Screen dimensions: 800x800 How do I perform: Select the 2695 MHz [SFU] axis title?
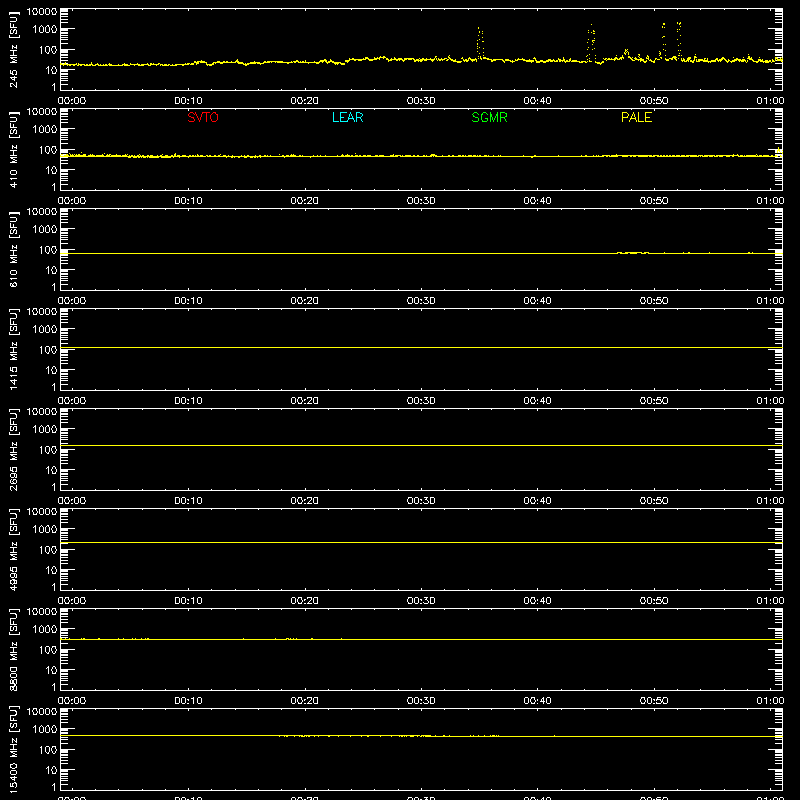click(13, 449)
